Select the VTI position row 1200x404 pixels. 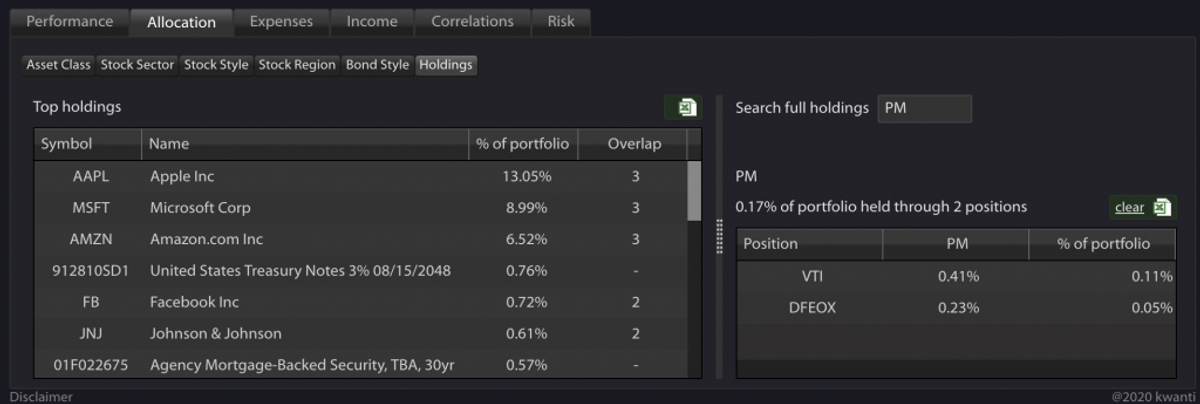coord(957,276)
